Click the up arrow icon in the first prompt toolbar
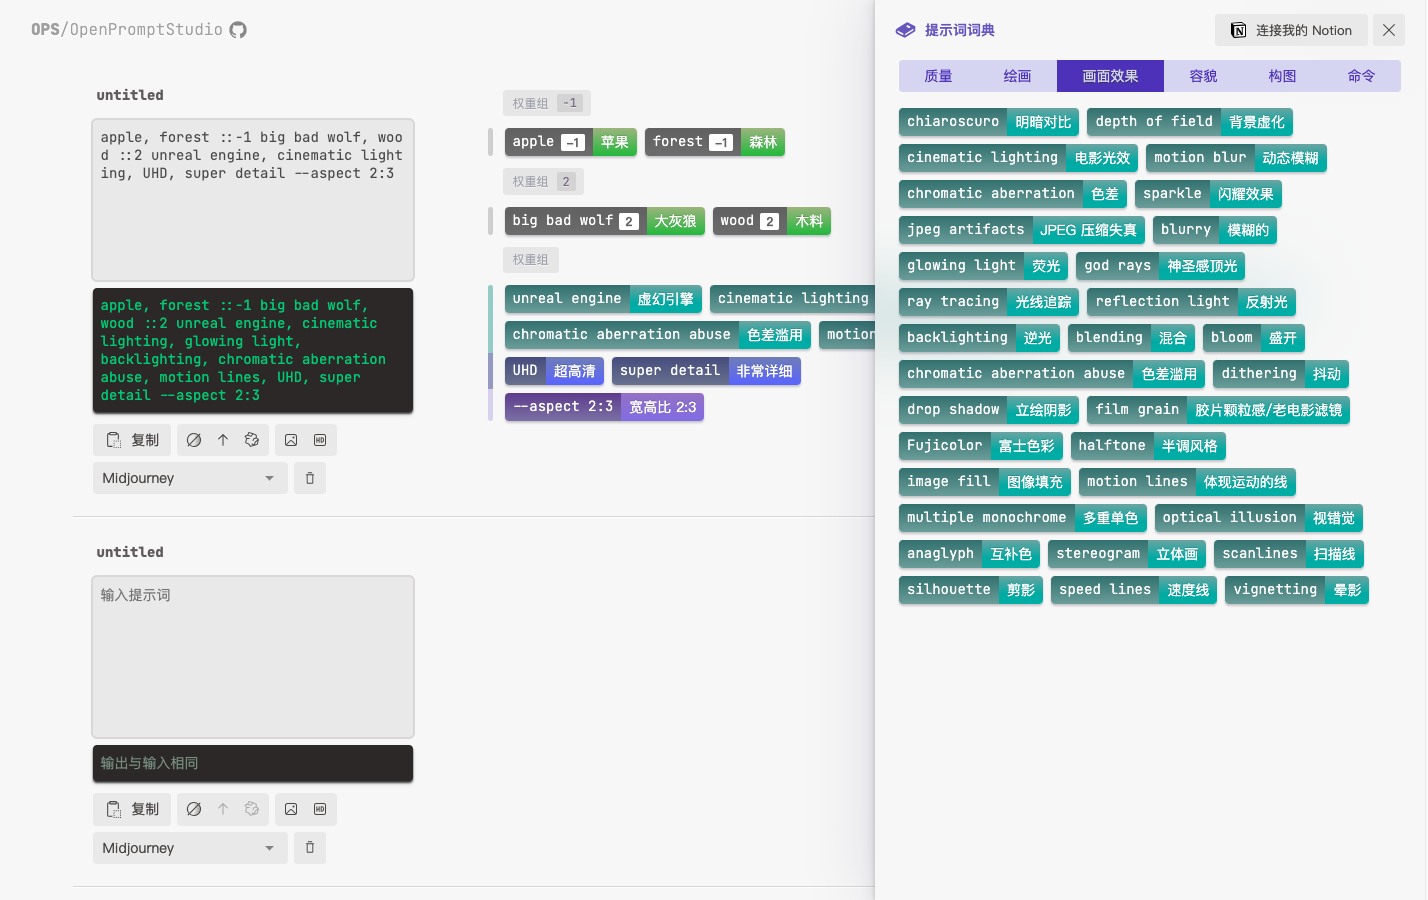1428x900 pixels. pyautogui.click(x=223, y=440)
